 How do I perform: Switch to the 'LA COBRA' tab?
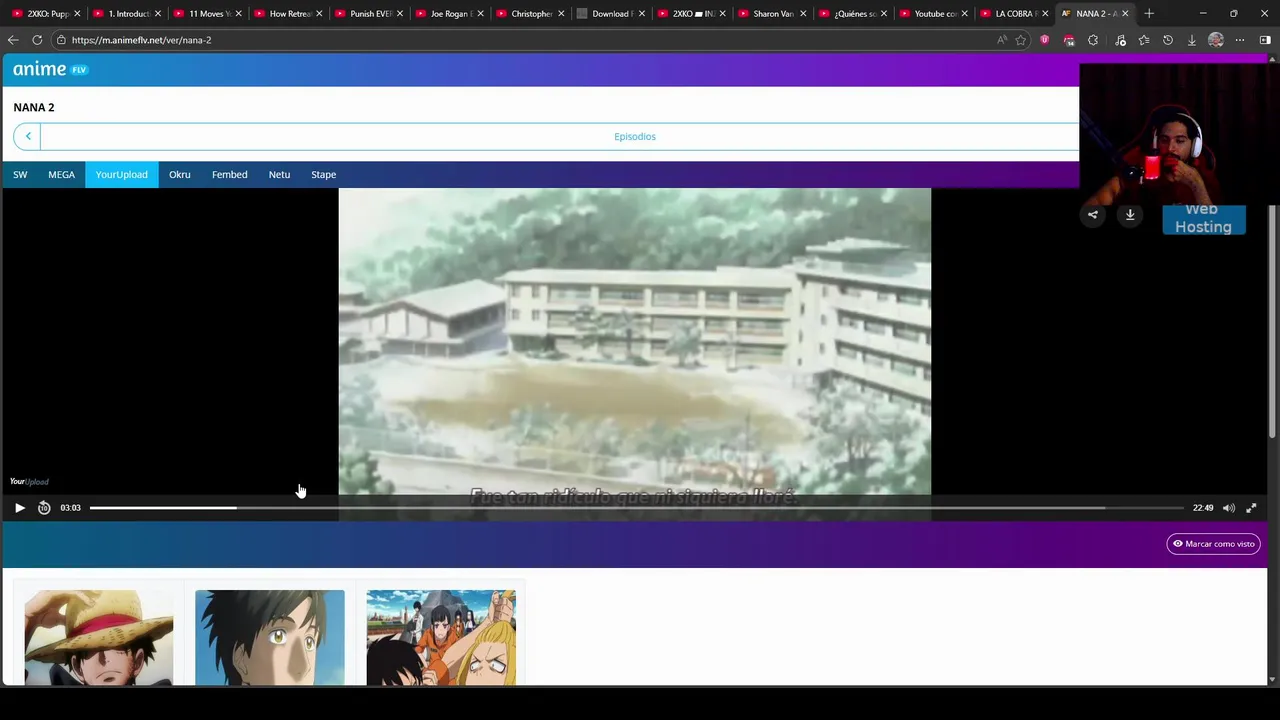coord(1014,14)
